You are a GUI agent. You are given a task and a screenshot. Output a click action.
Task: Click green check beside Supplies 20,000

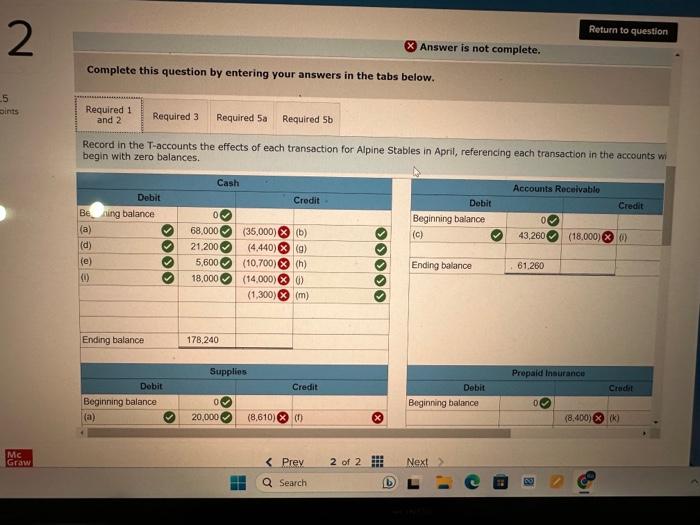[226, 417]
